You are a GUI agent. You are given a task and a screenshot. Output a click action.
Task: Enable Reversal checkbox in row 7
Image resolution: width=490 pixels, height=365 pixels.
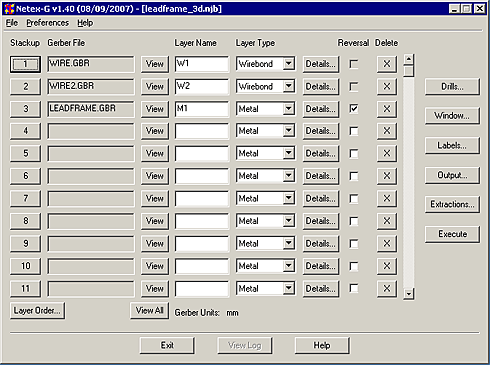tap(354, 199)
